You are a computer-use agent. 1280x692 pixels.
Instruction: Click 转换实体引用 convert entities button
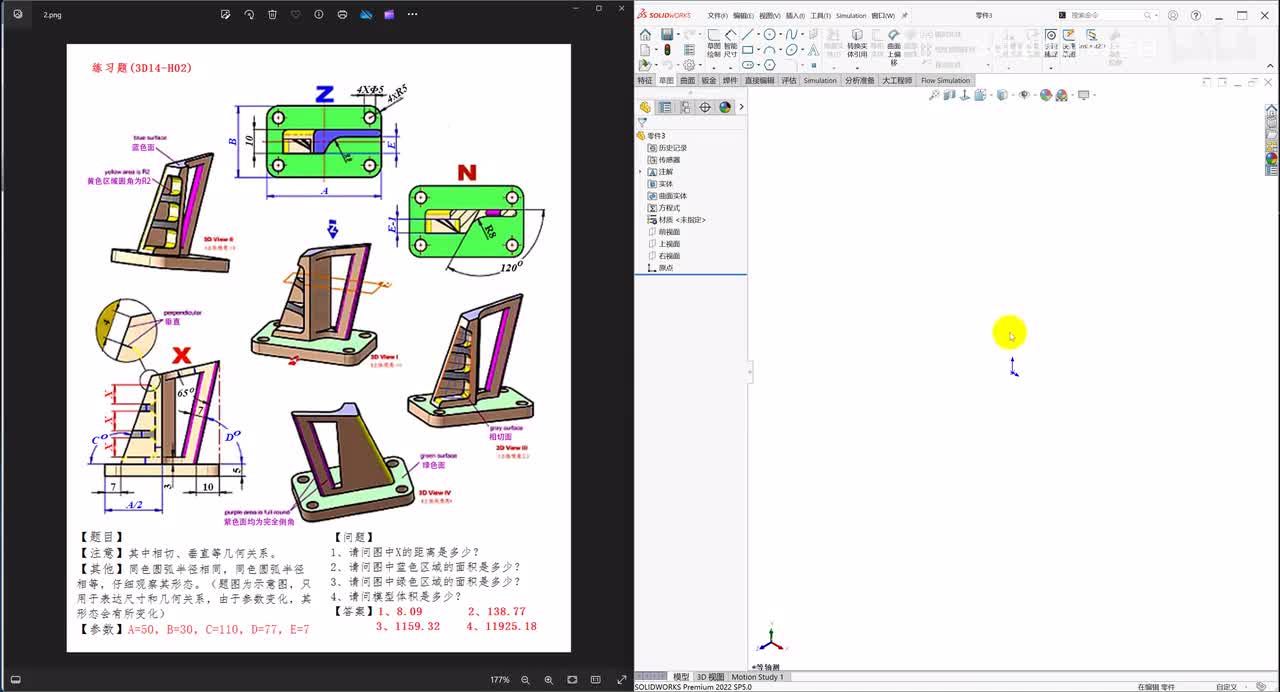(x=857, y=43)
